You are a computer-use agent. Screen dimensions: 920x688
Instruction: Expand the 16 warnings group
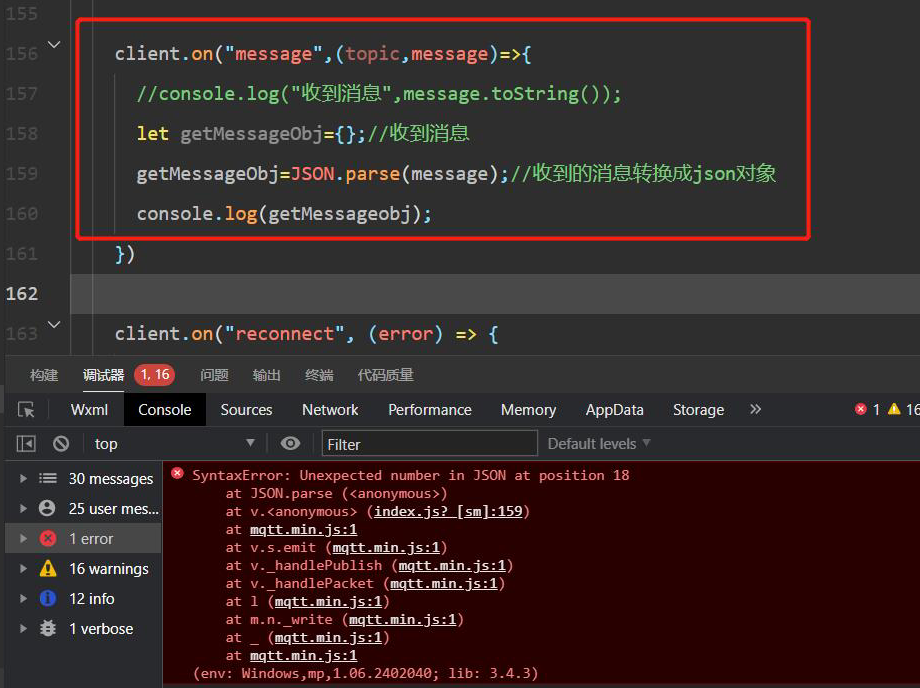tap(23, 568)
